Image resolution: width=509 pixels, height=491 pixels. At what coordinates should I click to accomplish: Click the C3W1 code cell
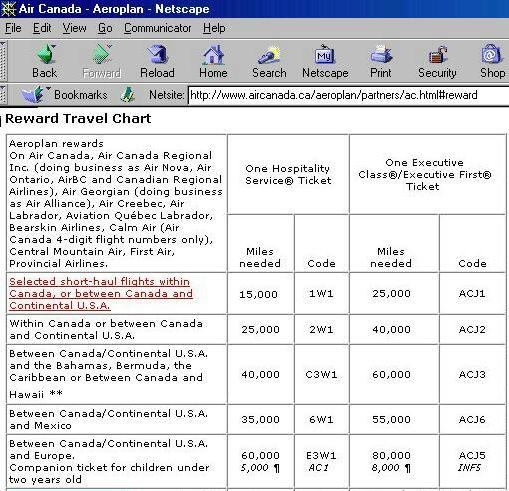[x=321, y=375]
